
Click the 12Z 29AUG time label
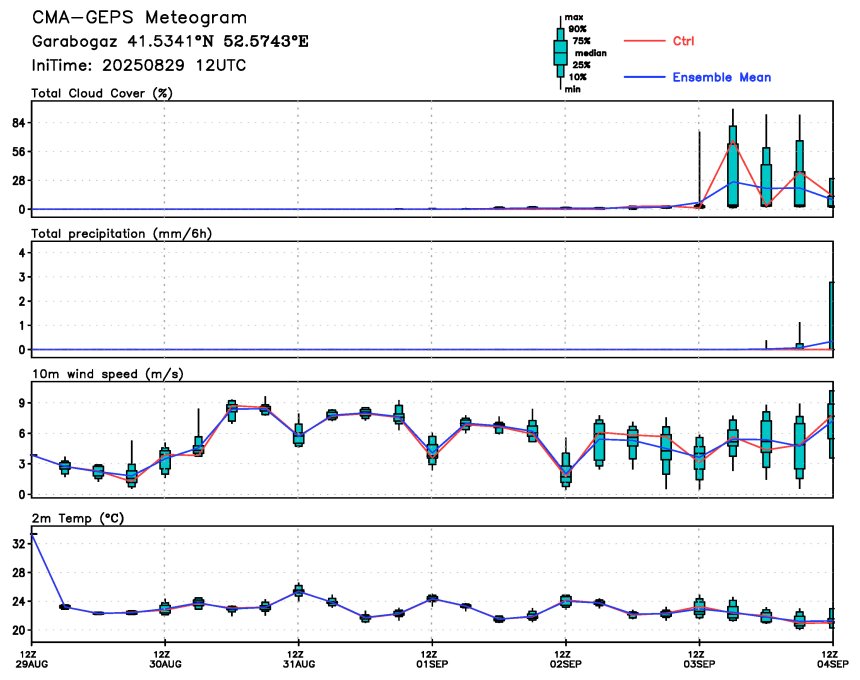tap(33, 659)
